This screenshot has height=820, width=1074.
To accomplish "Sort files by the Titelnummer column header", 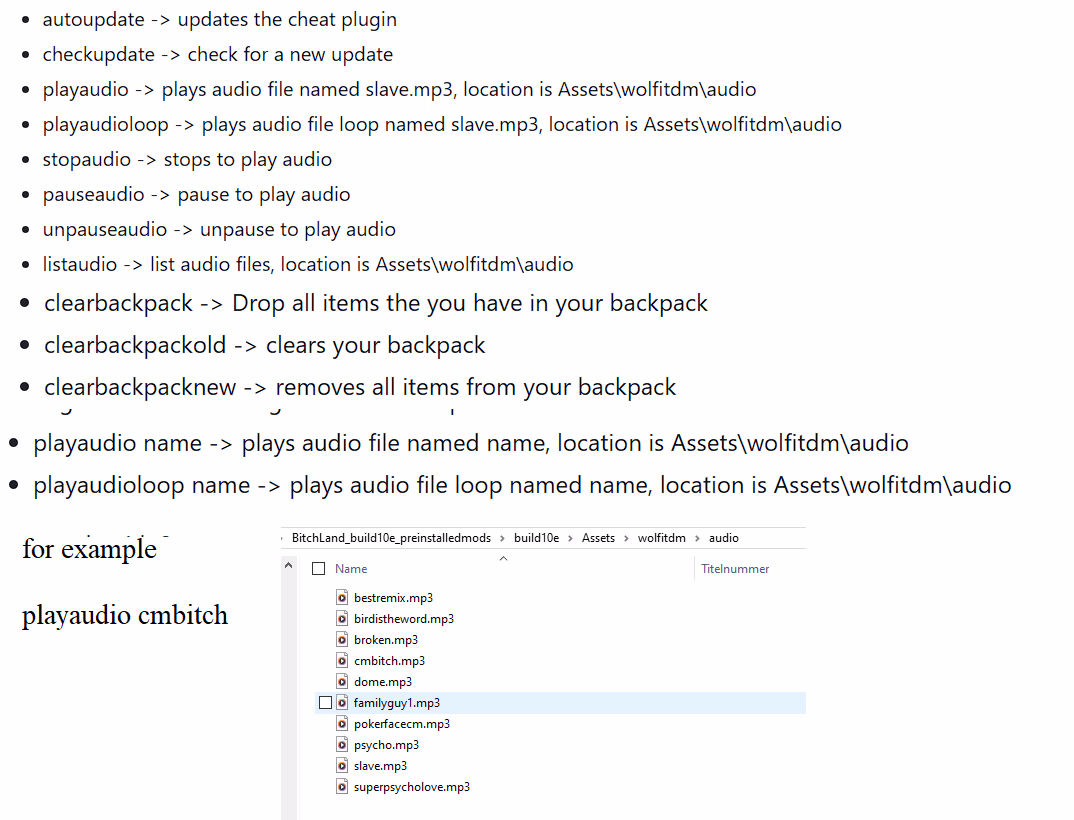I will (735, 569).
